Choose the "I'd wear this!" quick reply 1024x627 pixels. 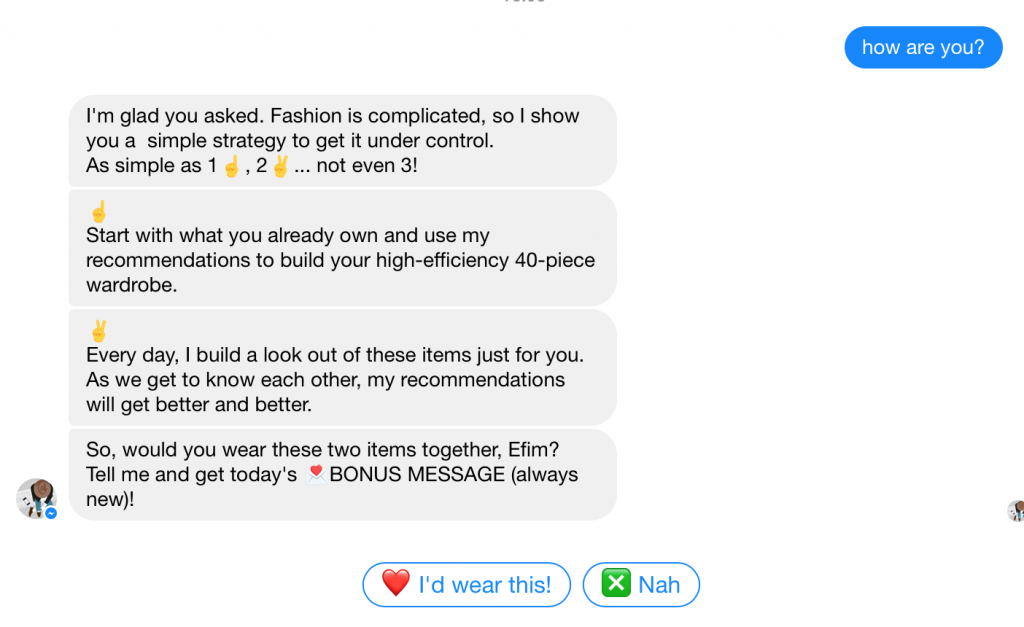pyautogui.click(x=466, y=585)
